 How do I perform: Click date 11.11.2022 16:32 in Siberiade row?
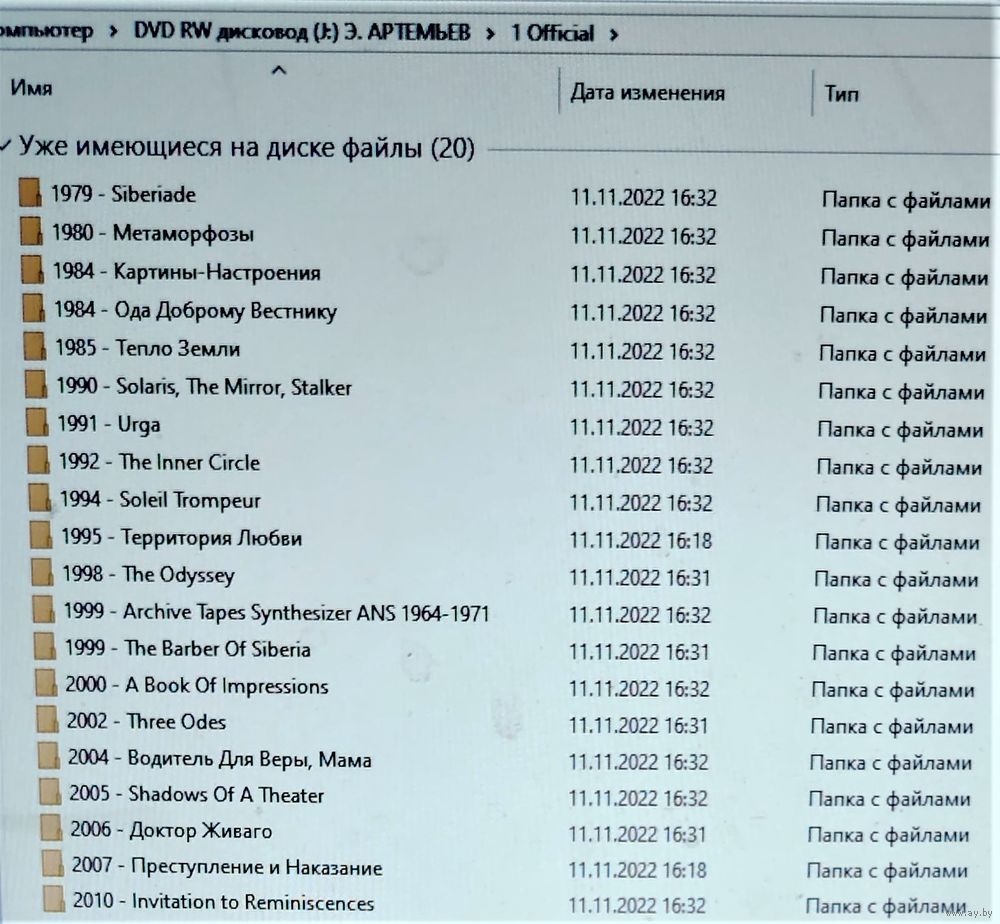point(643,198)
